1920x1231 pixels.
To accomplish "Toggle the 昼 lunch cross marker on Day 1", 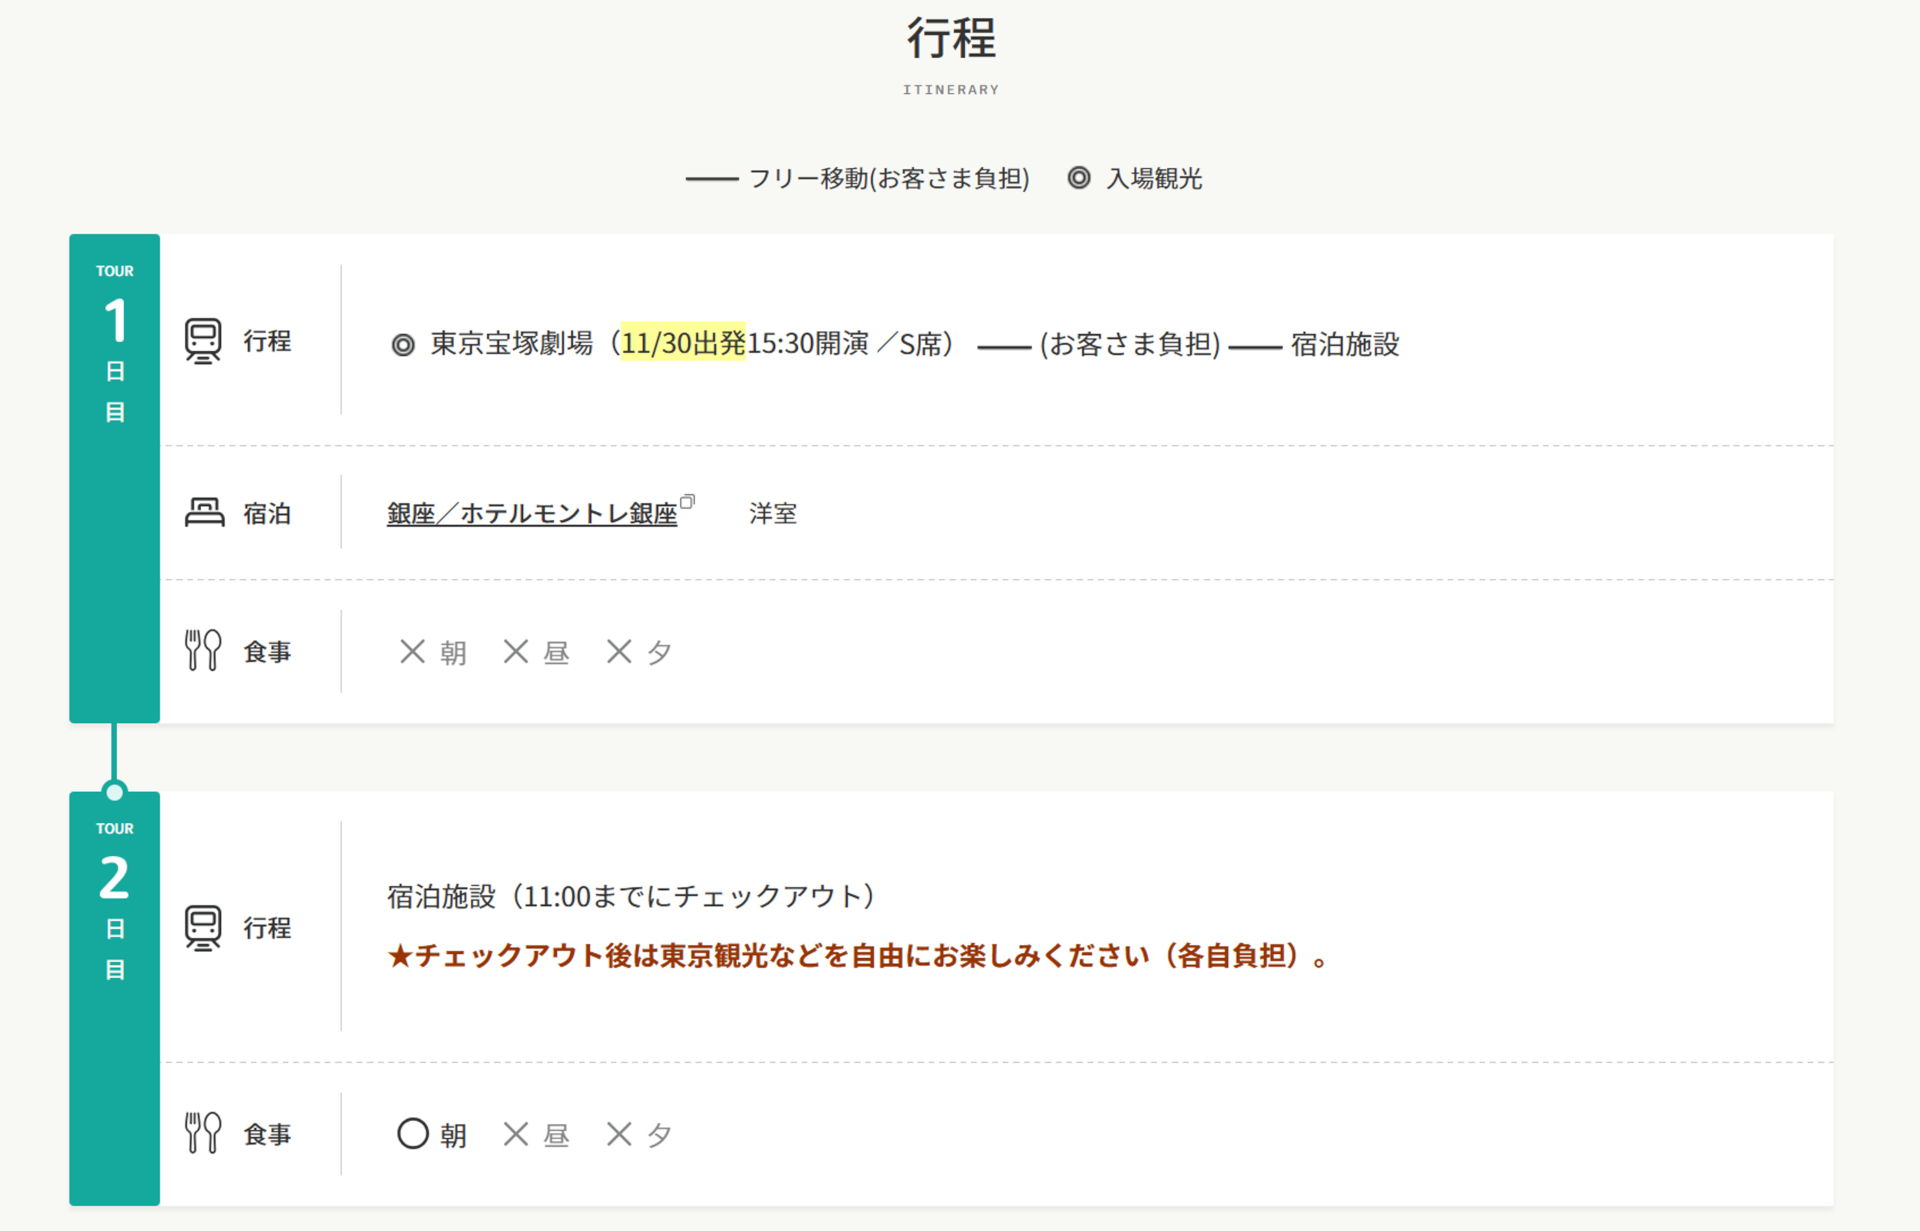I will (516, 650).
